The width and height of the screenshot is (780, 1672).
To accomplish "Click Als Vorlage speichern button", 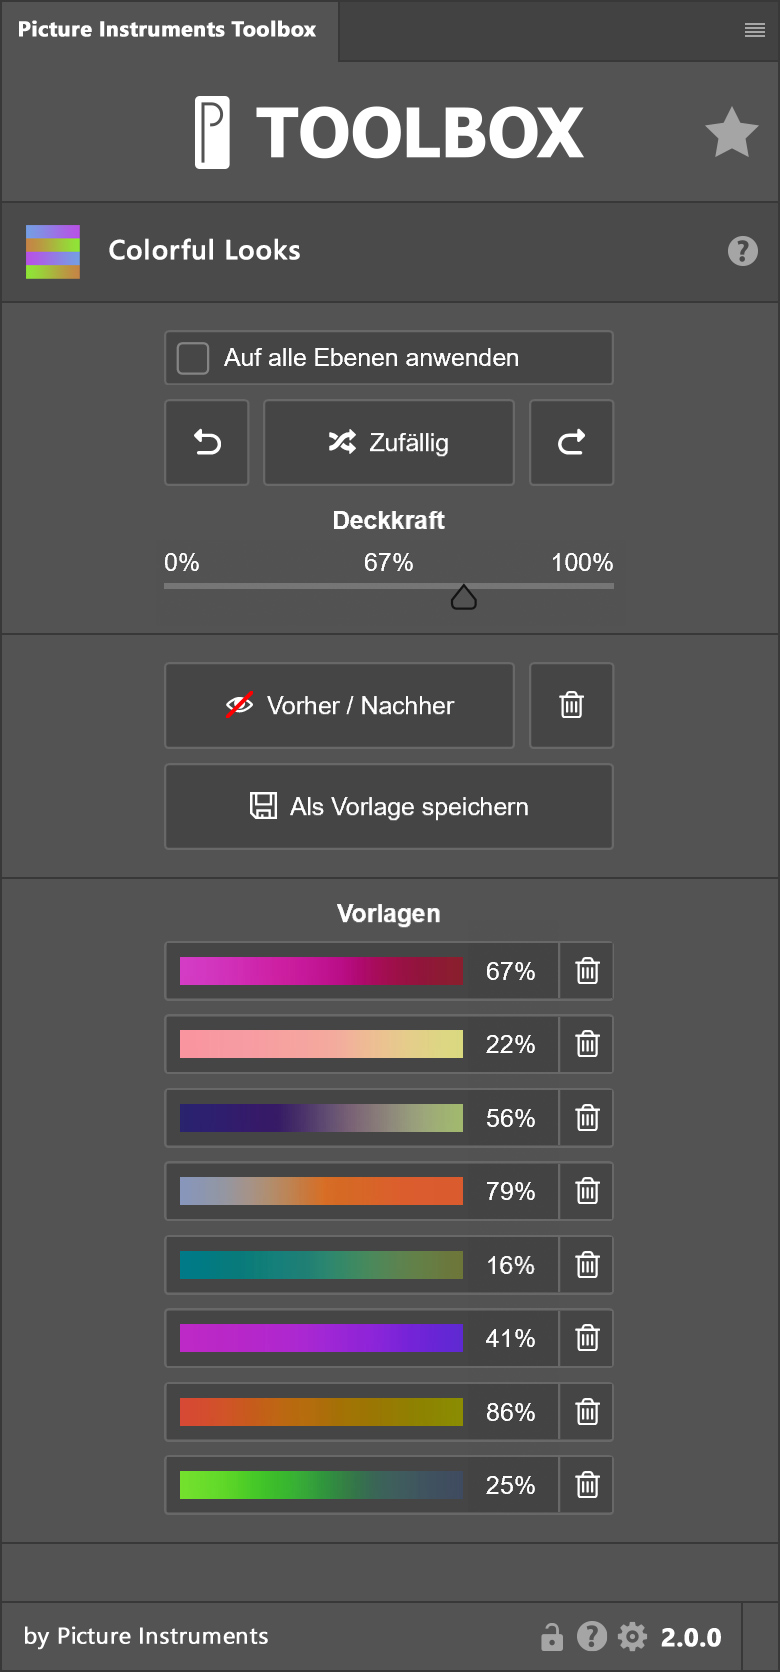I will [x=388, y=806].
